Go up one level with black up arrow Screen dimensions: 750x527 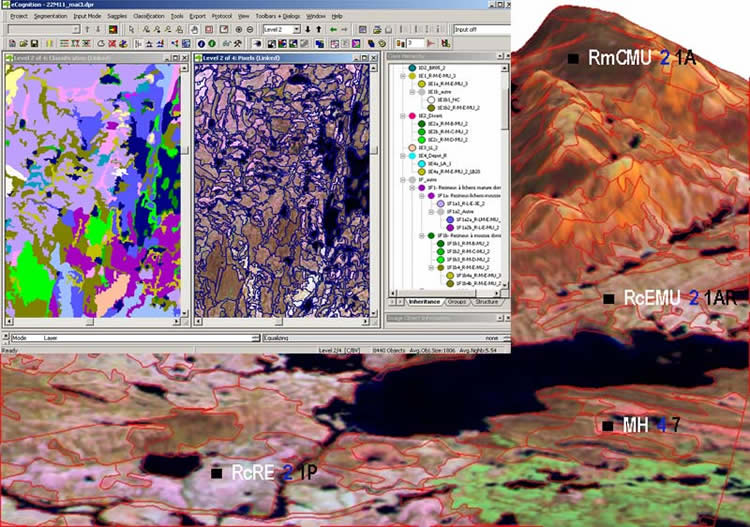pyautogui.click(x=319, y=30)
